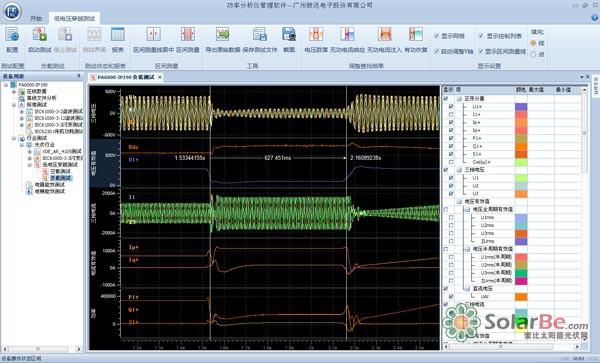
Task: Collapse the 行业测试 tree branch
Action: [14, 138]
